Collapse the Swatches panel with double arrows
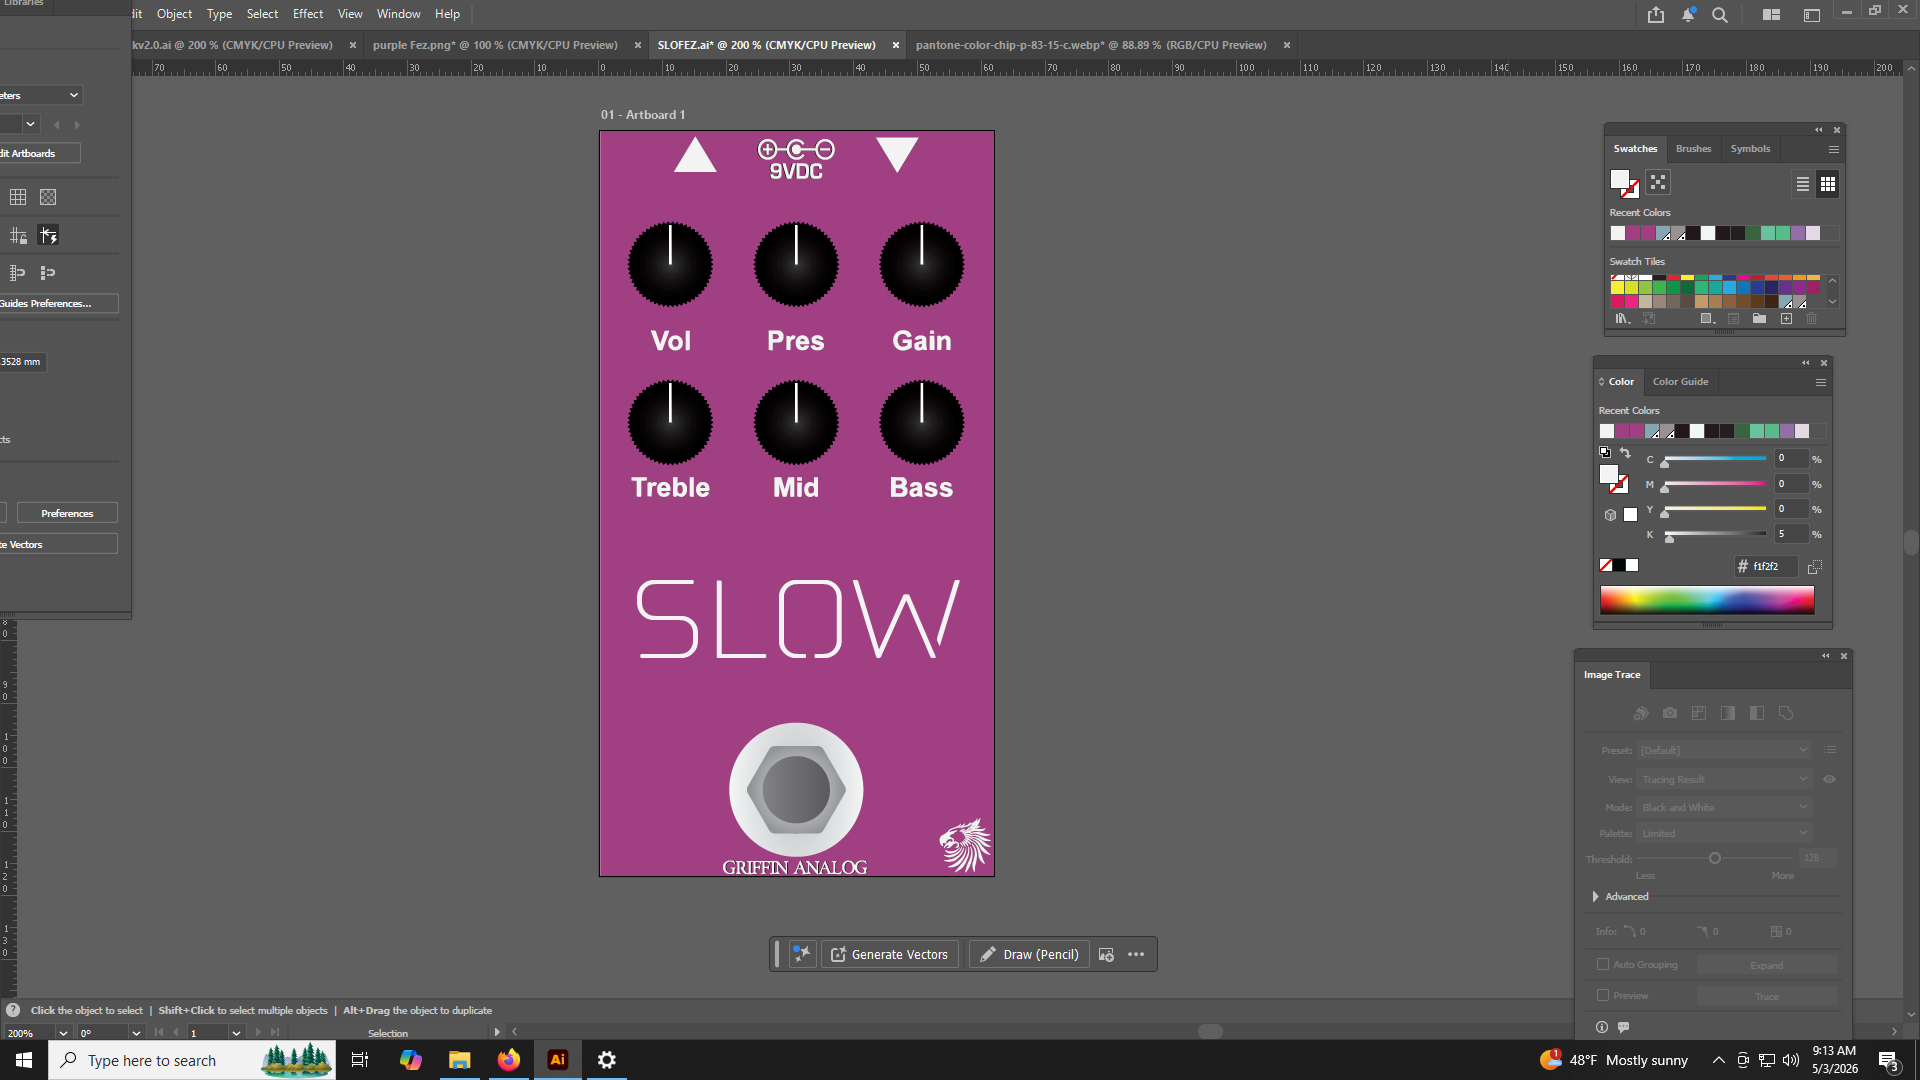1920x1080 pixels. 1819,130
